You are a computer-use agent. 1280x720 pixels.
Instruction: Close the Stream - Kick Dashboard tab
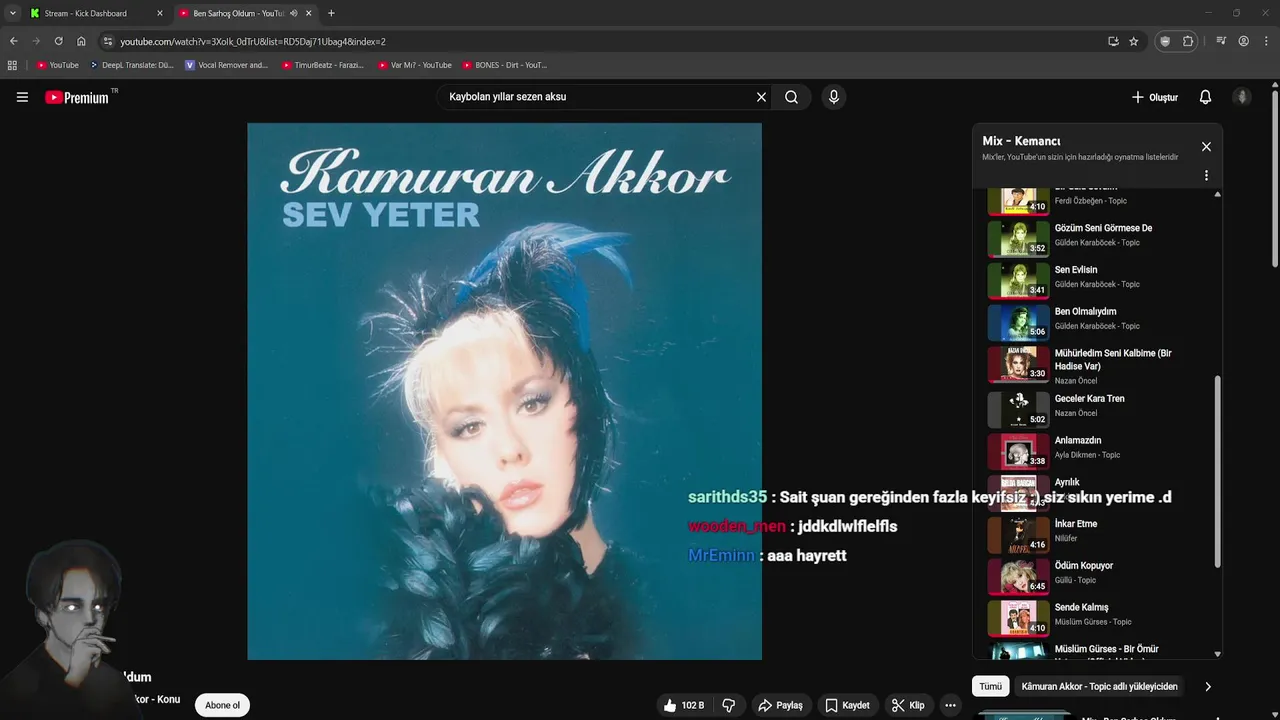click(x=160, y=13)
